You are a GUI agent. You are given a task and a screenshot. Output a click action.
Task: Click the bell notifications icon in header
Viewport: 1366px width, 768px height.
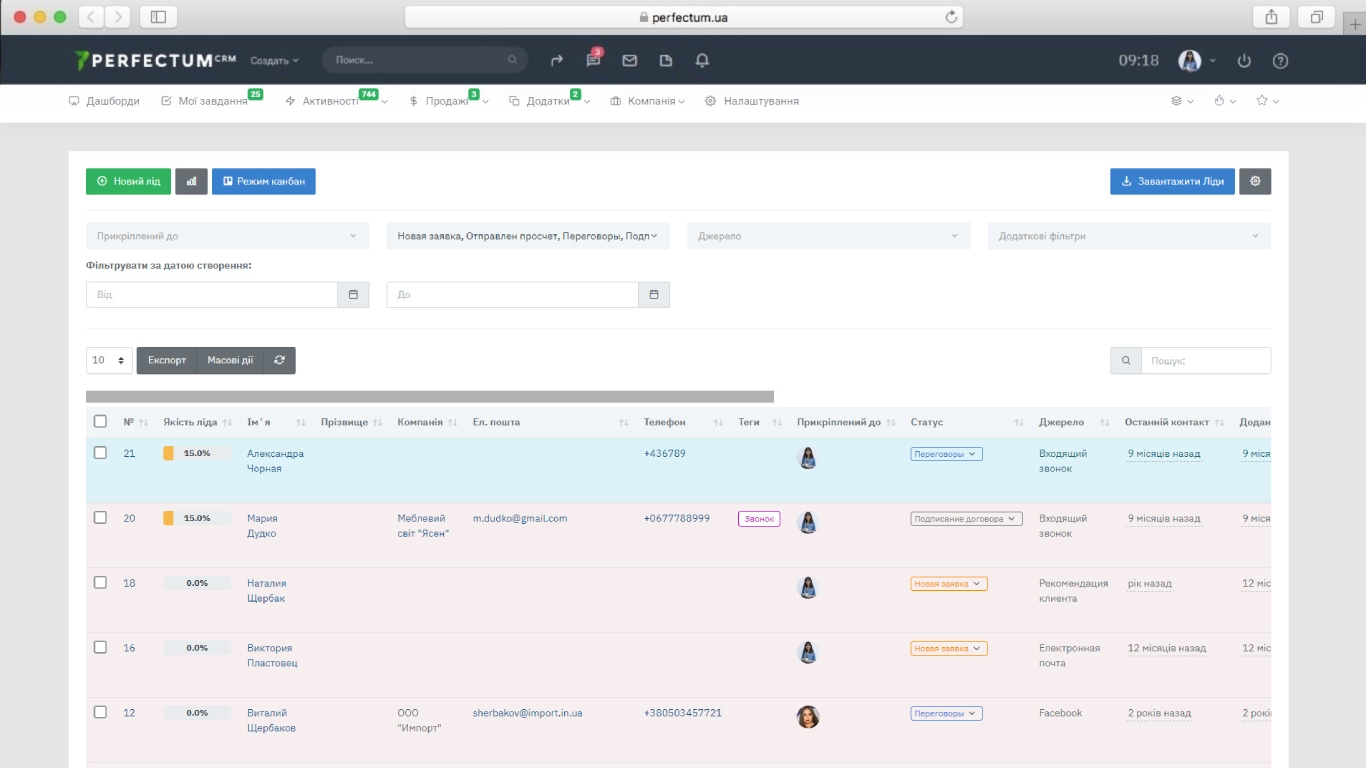coord(702,61)
